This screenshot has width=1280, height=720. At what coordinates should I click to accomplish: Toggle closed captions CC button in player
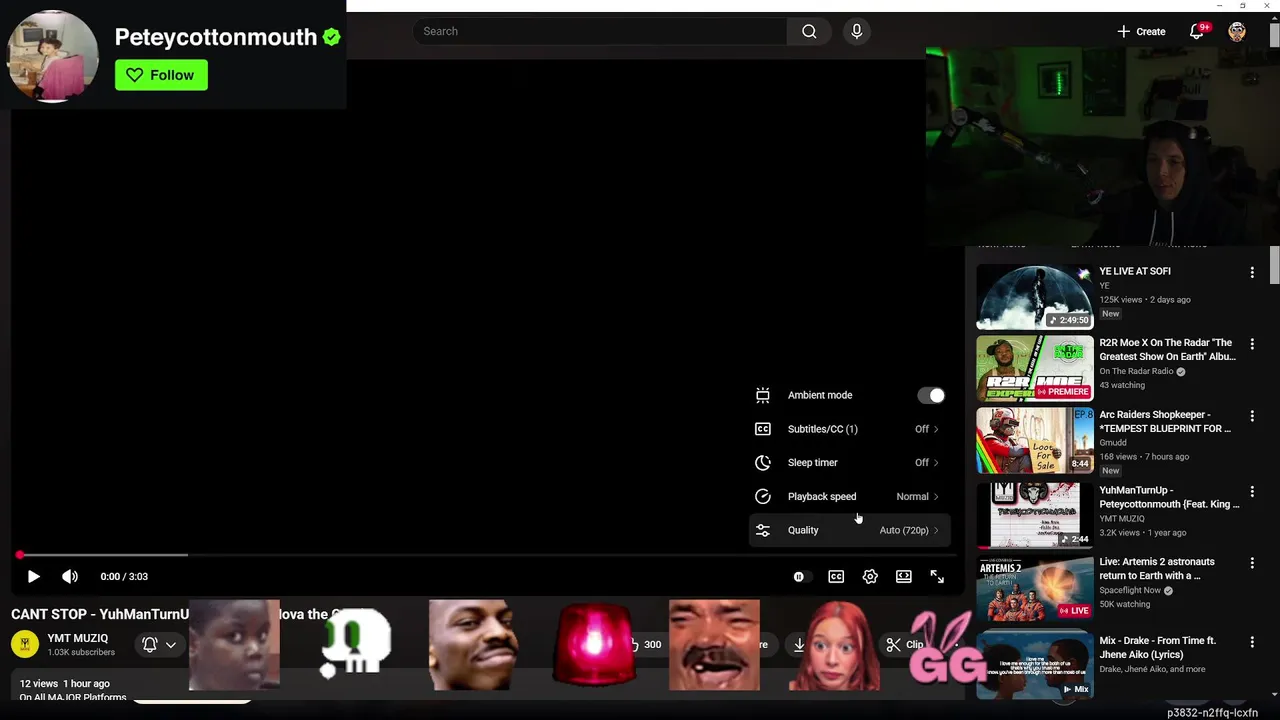click(836, 576)
